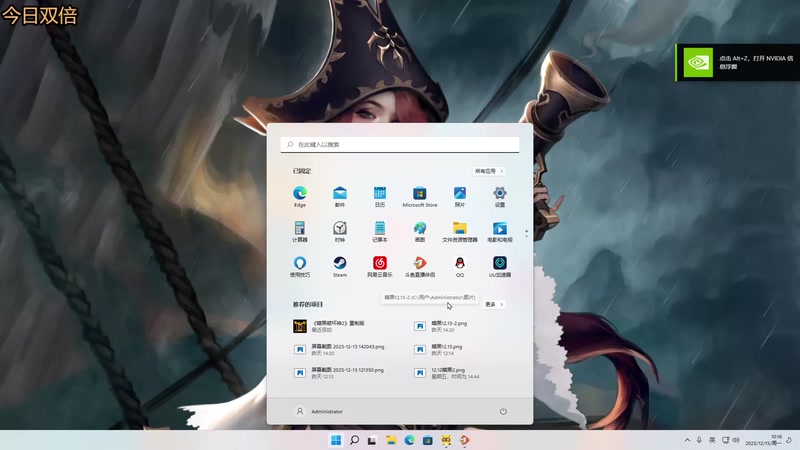
Task: Open the 照片 Photos app
Action: (460, 196)
